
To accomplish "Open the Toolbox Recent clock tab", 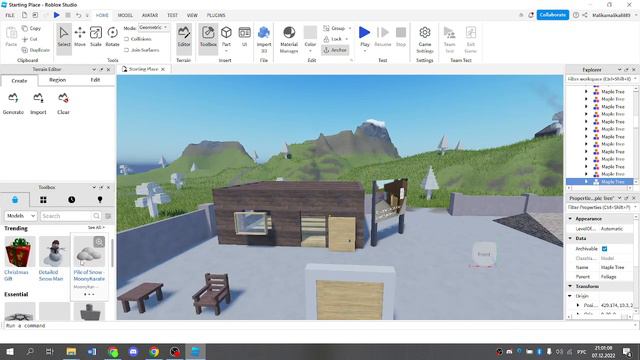I will point(71,200).
